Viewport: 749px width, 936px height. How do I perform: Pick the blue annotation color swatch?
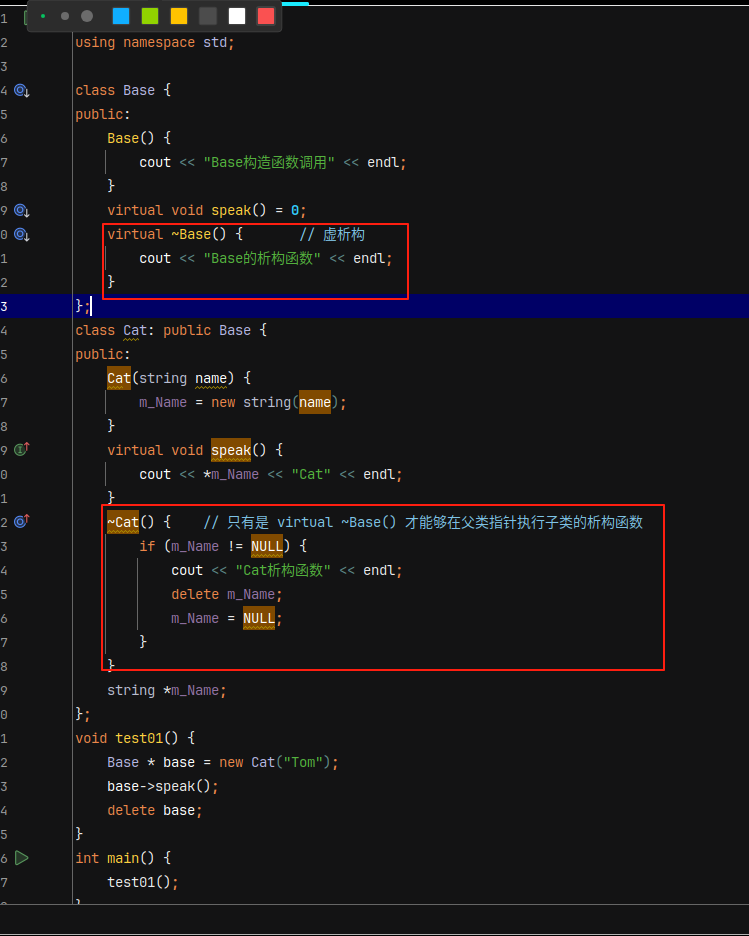pyautogui.click(x=121, y=16)
